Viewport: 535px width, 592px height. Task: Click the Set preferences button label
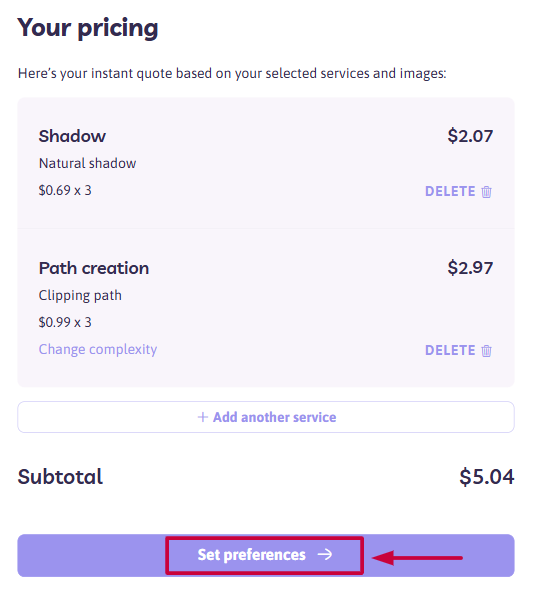(x=251, y=555)
